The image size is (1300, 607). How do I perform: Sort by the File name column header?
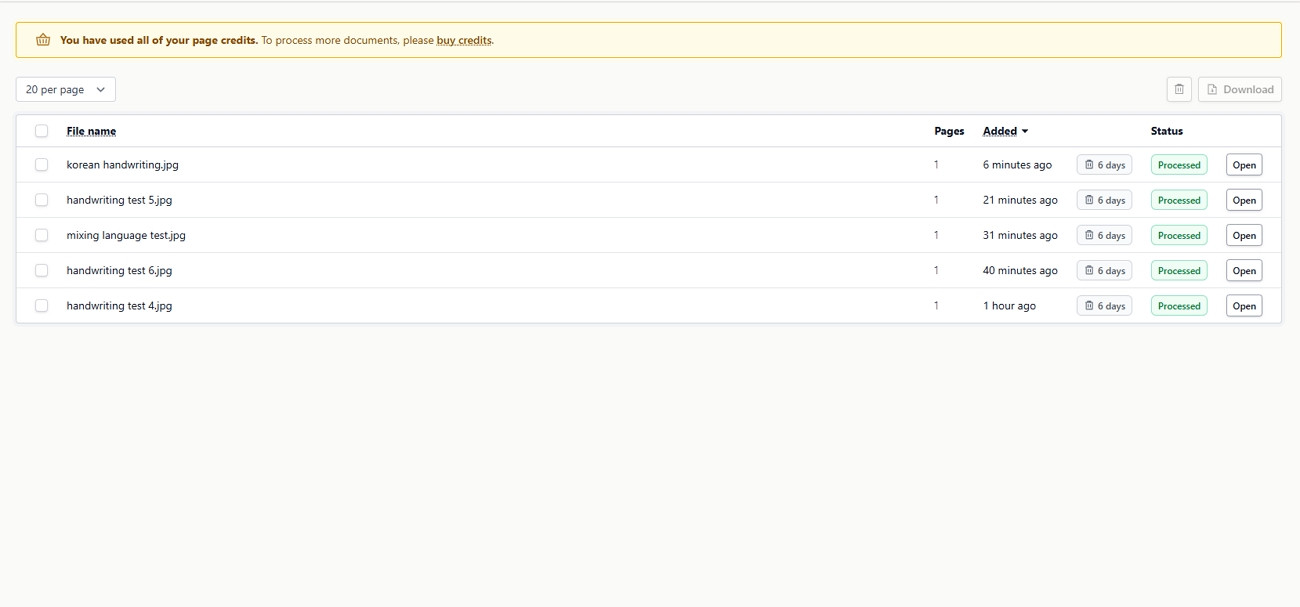pos(91,131)
